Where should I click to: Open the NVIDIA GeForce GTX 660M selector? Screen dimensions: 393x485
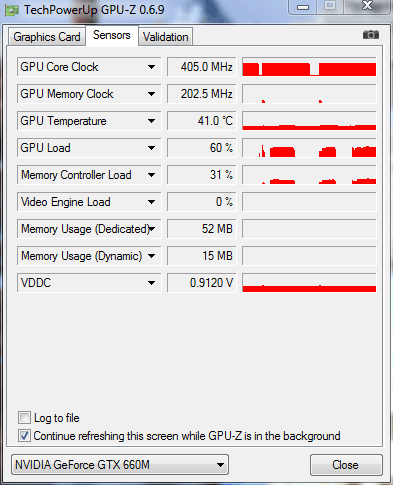click(120, 465)
